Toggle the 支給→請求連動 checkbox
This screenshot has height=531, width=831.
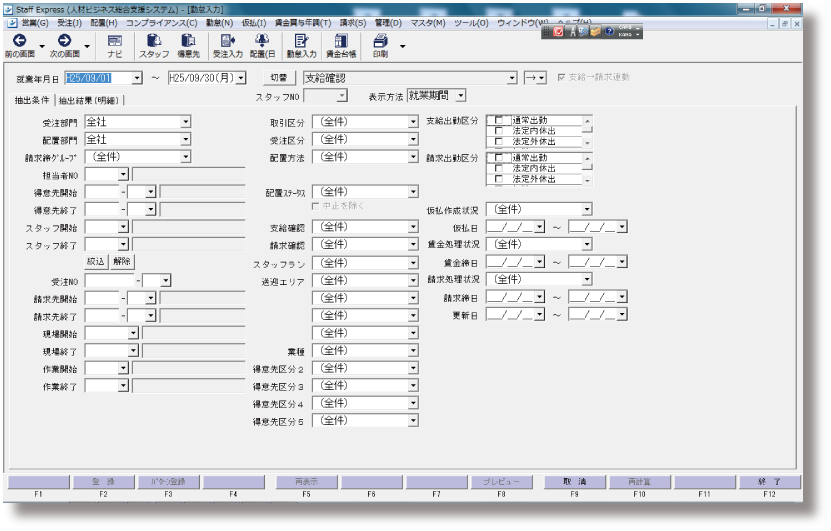click(x=561, y=77)
